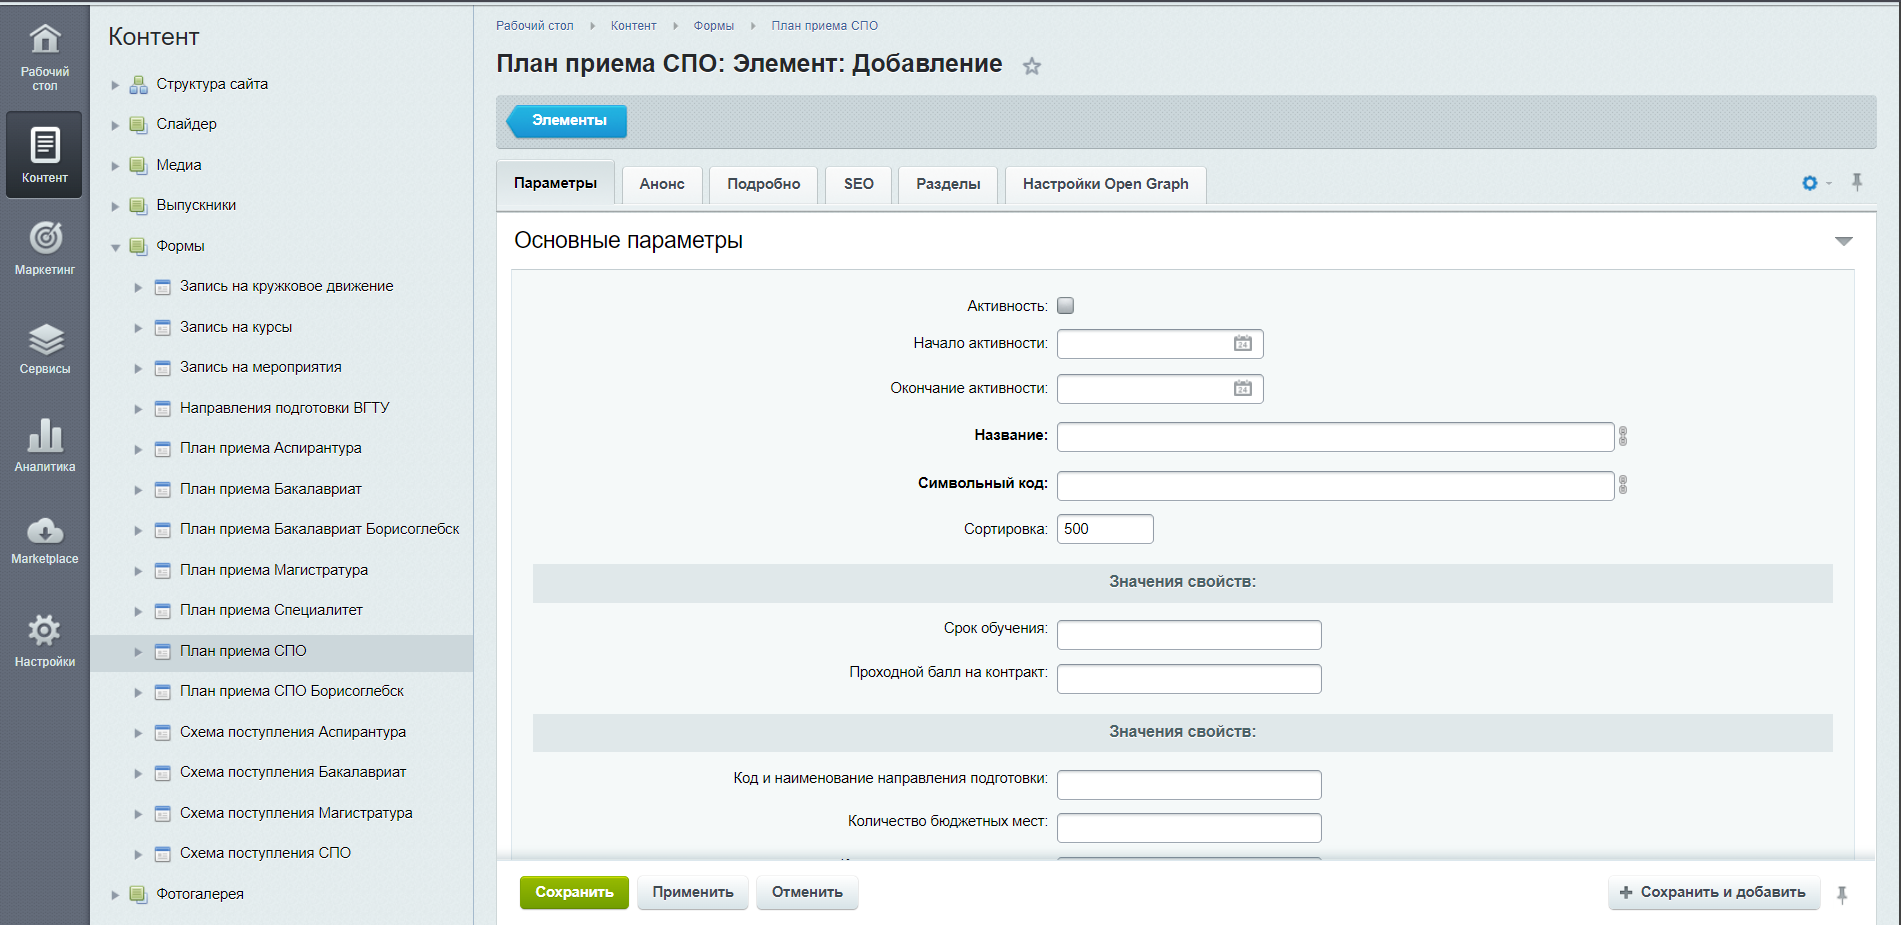1901x925 pixels.
Task: Select План приема Магистратура in tree
Action: tap(274, 570)
